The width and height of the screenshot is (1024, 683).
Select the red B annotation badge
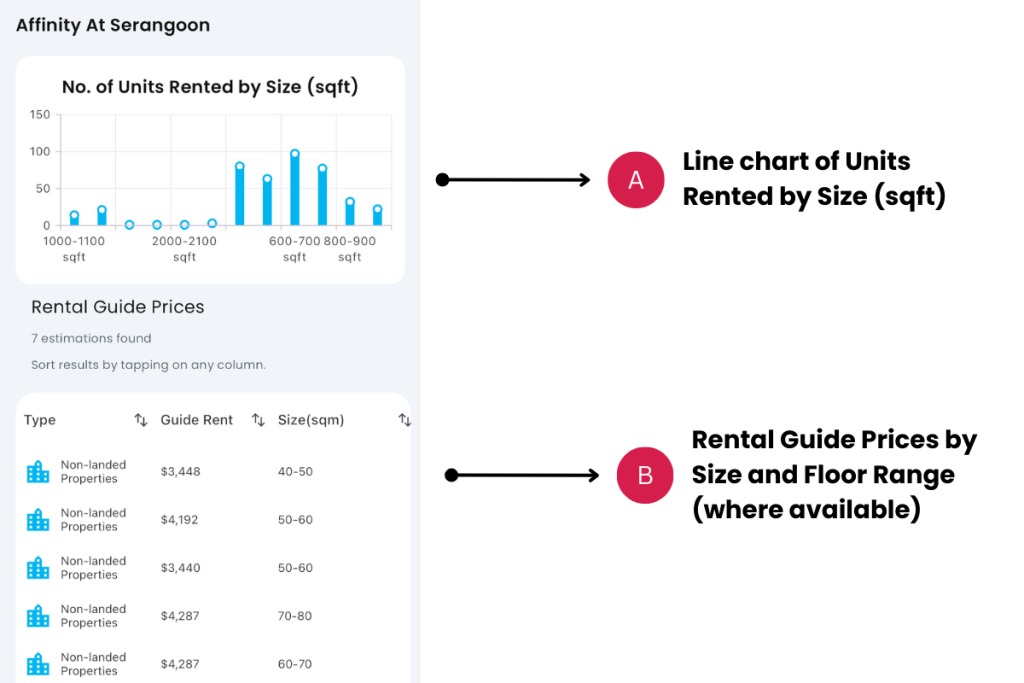pyautogui.click(x=645, y=475)
